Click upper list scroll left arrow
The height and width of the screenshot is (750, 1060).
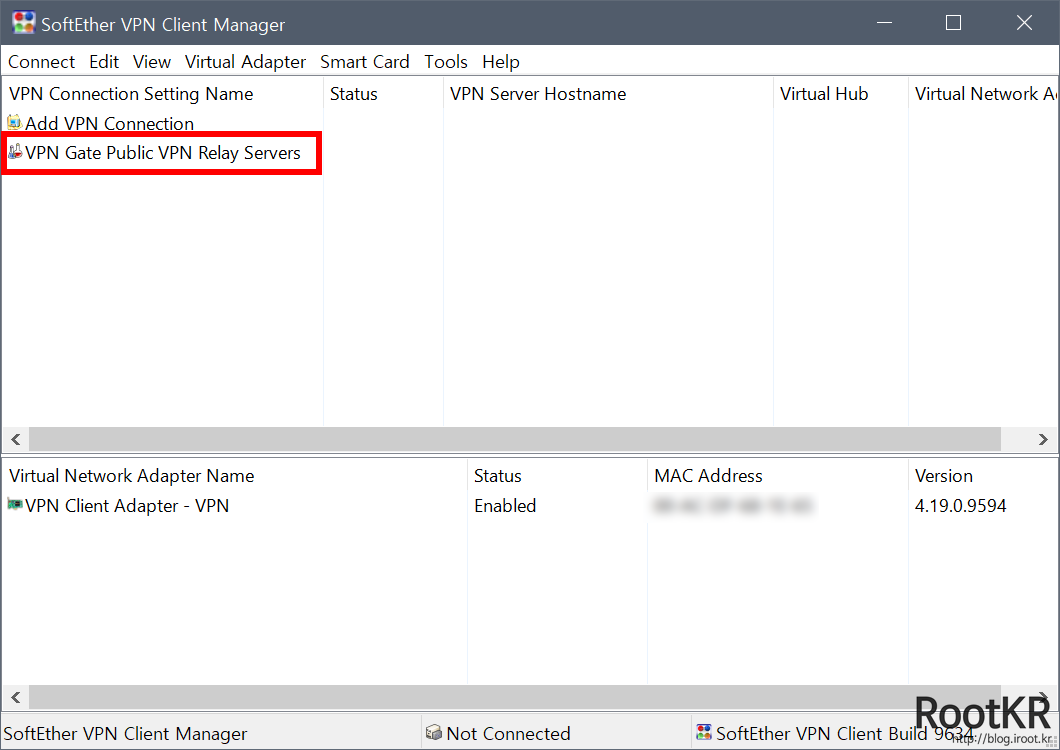pyautogui.click(x=16, y=439)
